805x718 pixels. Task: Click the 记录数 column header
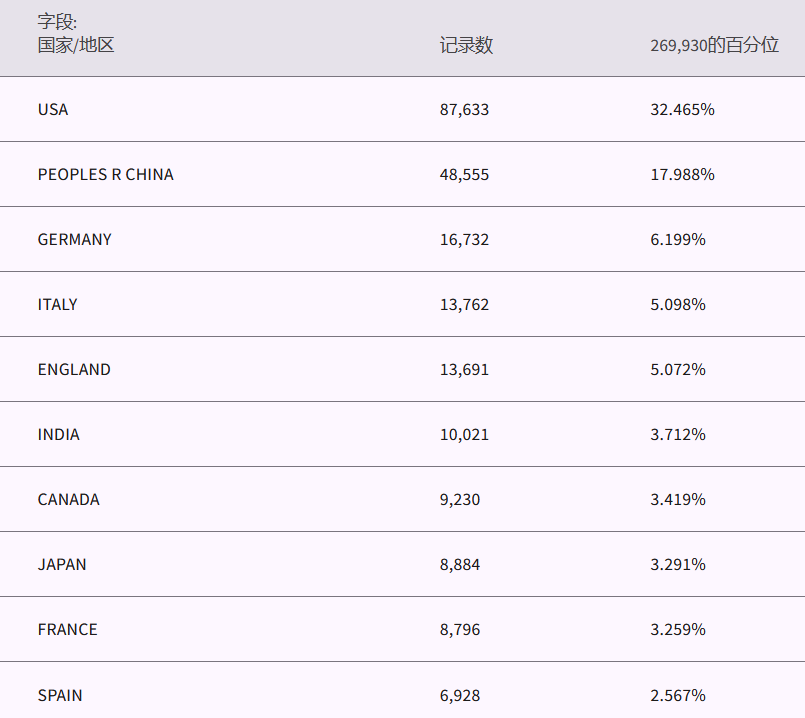coord(466,45)
